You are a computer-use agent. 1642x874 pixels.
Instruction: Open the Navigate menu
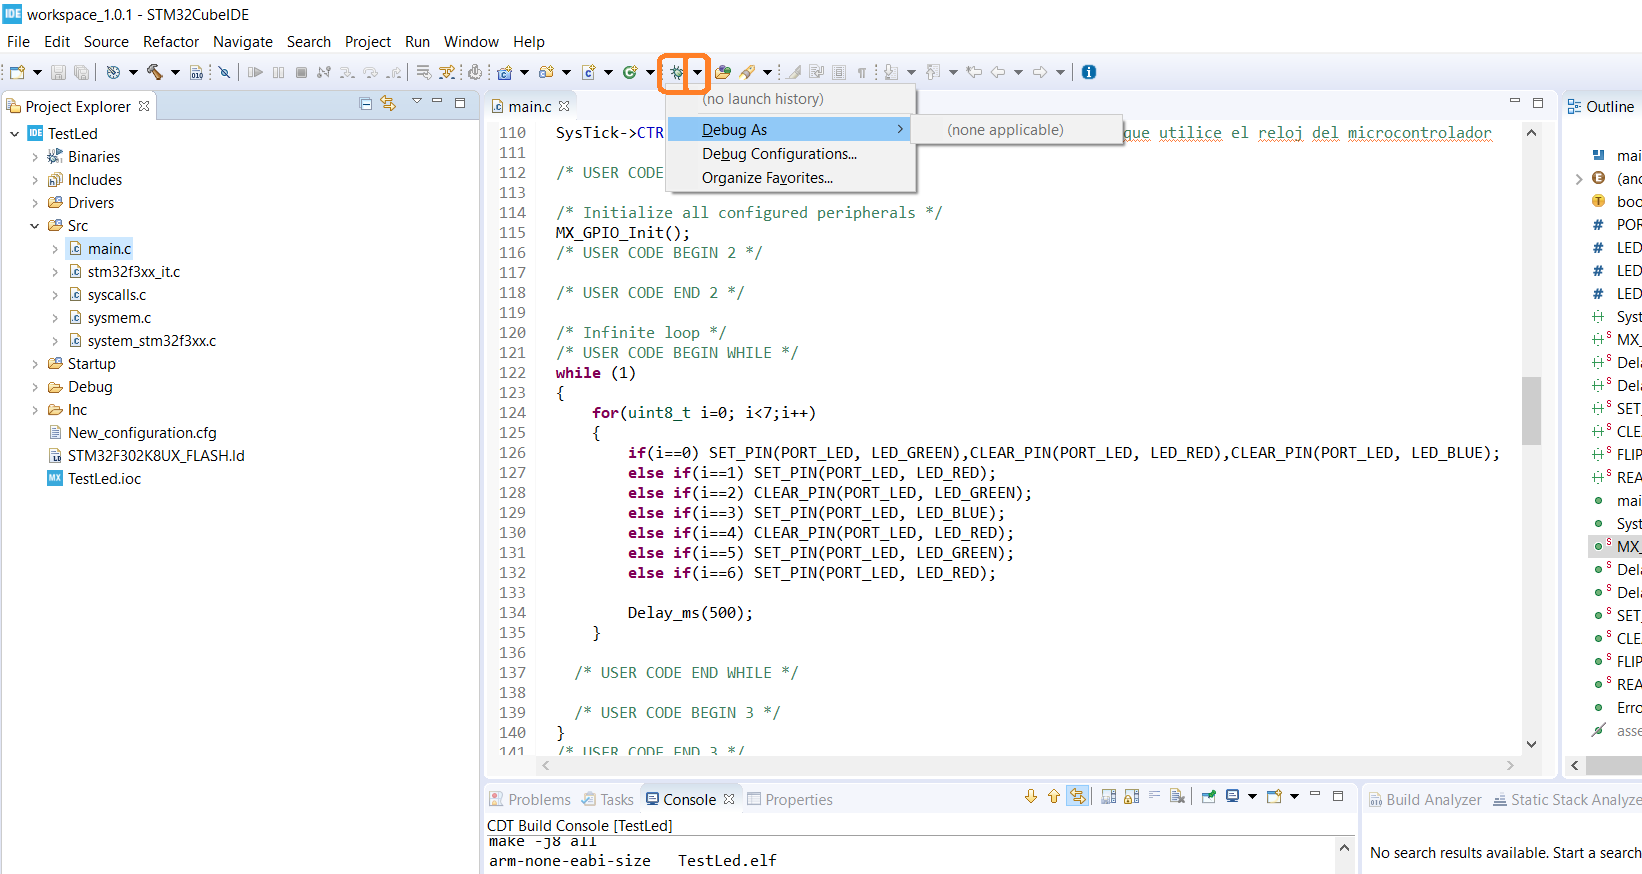coord(243,42)
